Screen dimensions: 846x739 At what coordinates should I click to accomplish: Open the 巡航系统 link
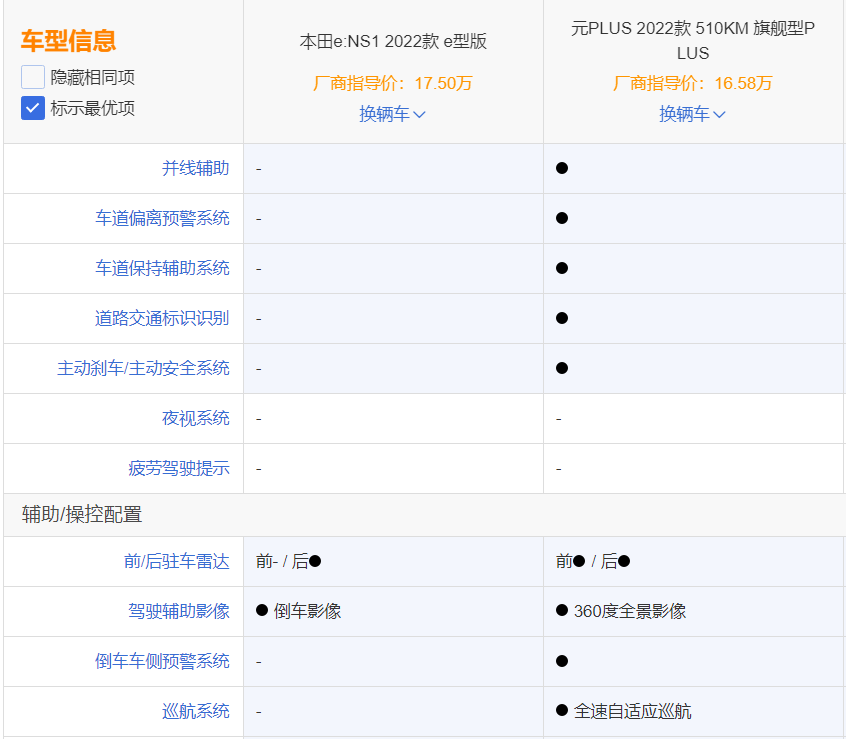pyautogui.click(x=196, y=711)
